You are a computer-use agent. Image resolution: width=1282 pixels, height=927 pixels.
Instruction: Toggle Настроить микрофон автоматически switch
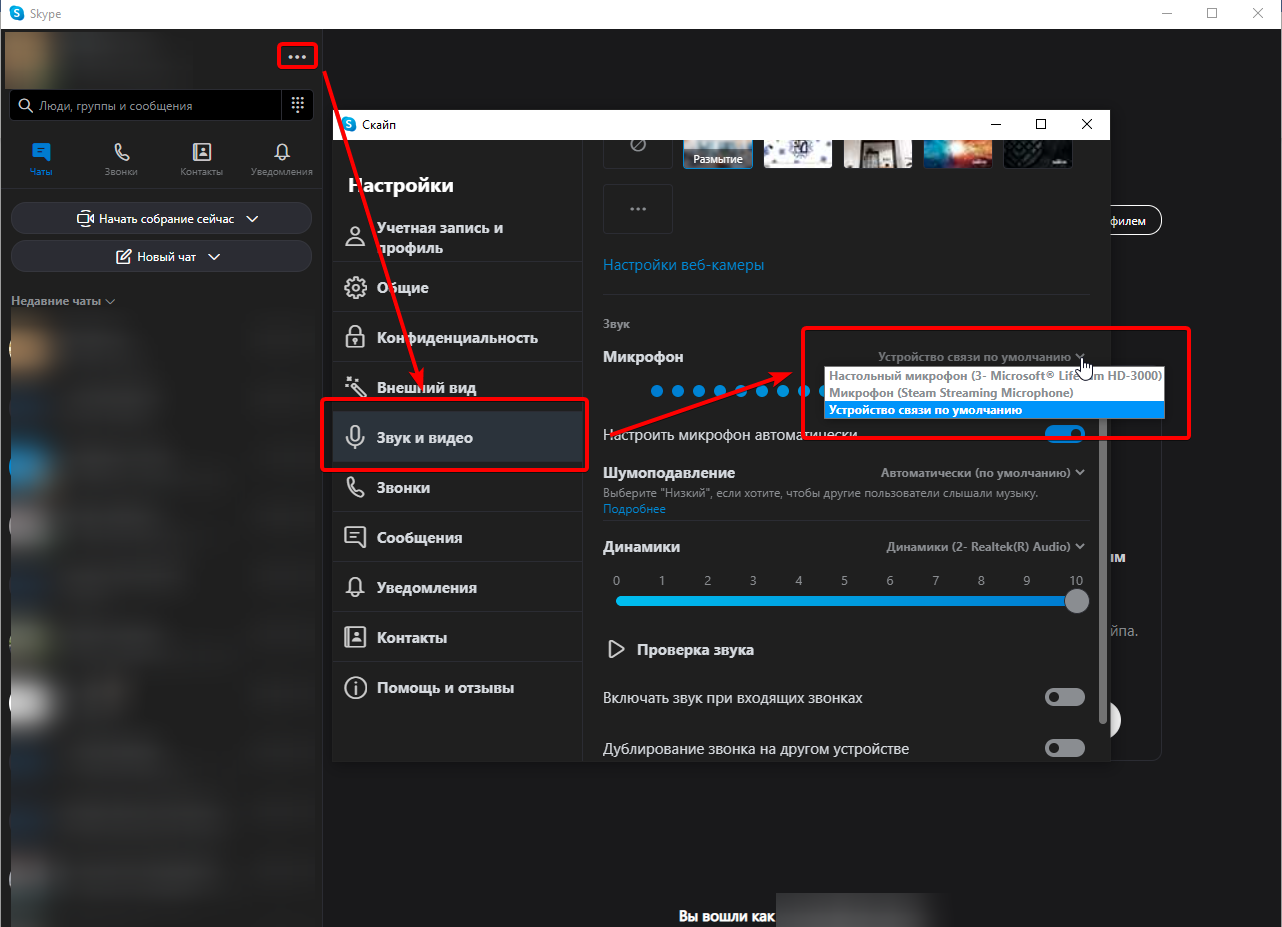pos(1065,434)
